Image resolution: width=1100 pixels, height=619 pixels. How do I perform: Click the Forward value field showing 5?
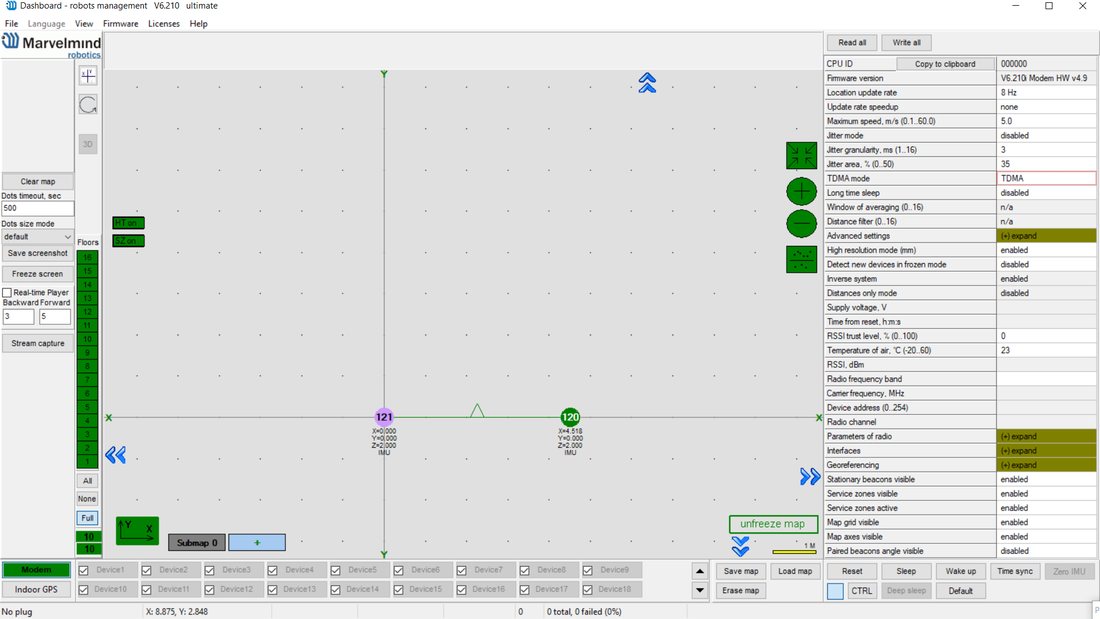[x=55, y=317]
